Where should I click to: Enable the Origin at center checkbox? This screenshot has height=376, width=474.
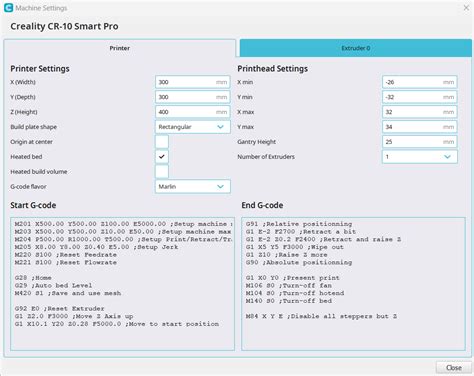click(x=162, y=142)
